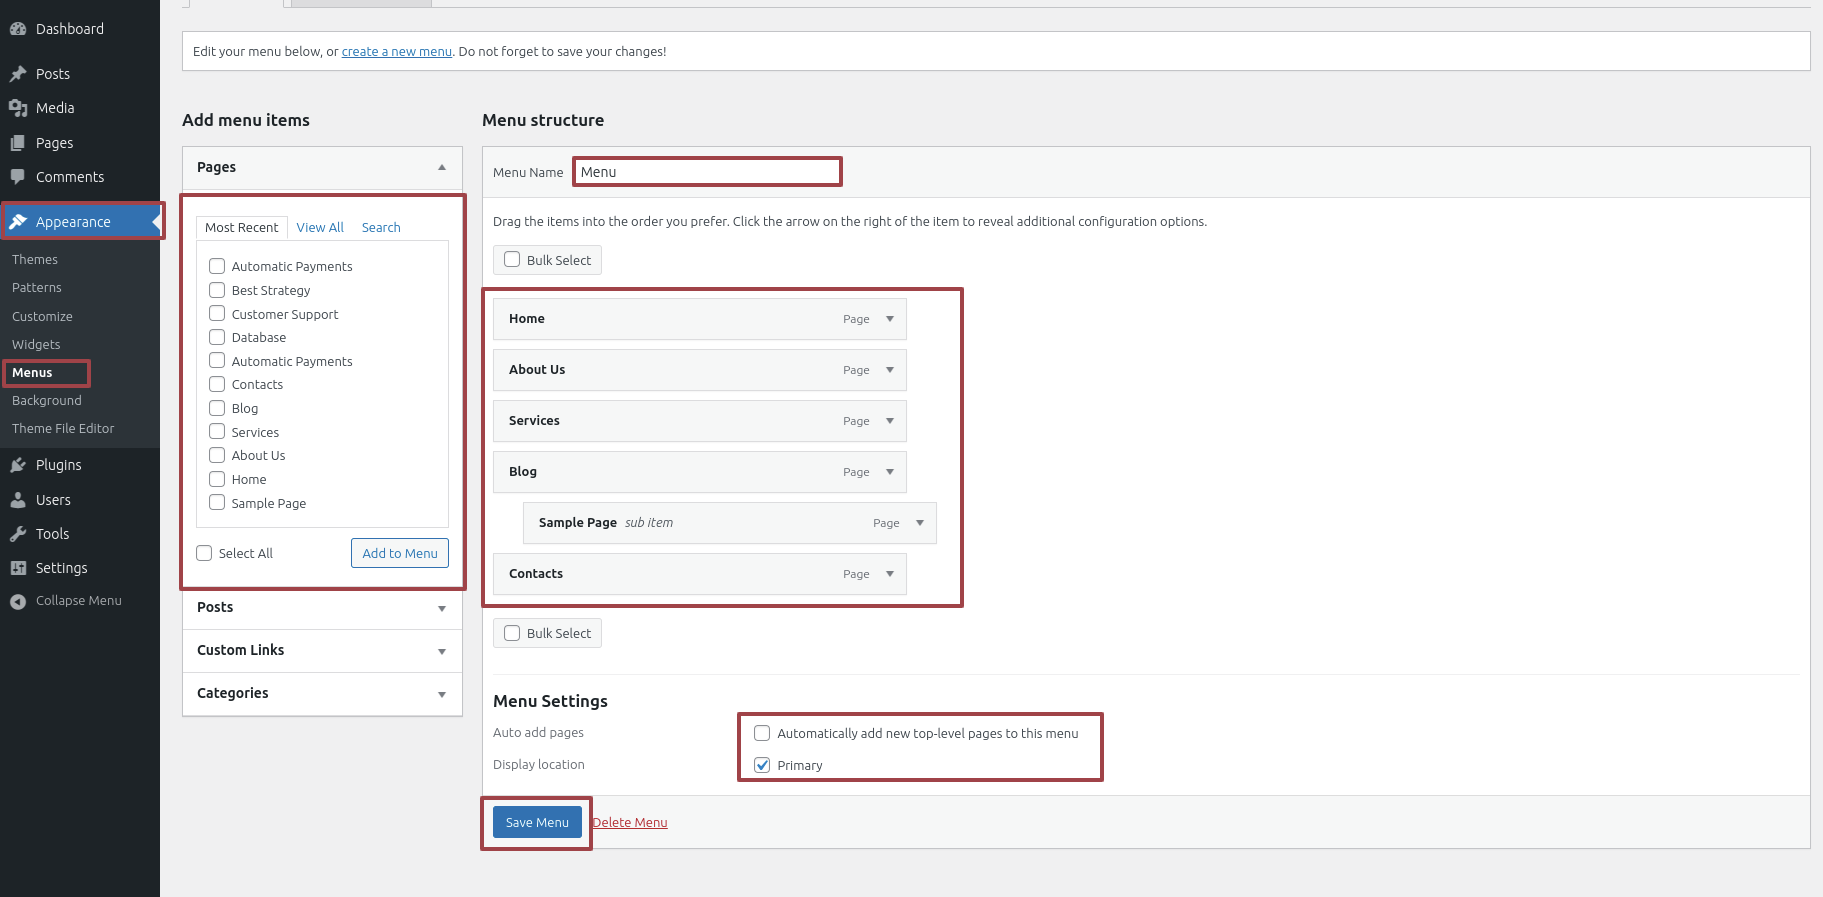Open the Menus submenu item
The image size is (1823, 897).
point(32,372)
